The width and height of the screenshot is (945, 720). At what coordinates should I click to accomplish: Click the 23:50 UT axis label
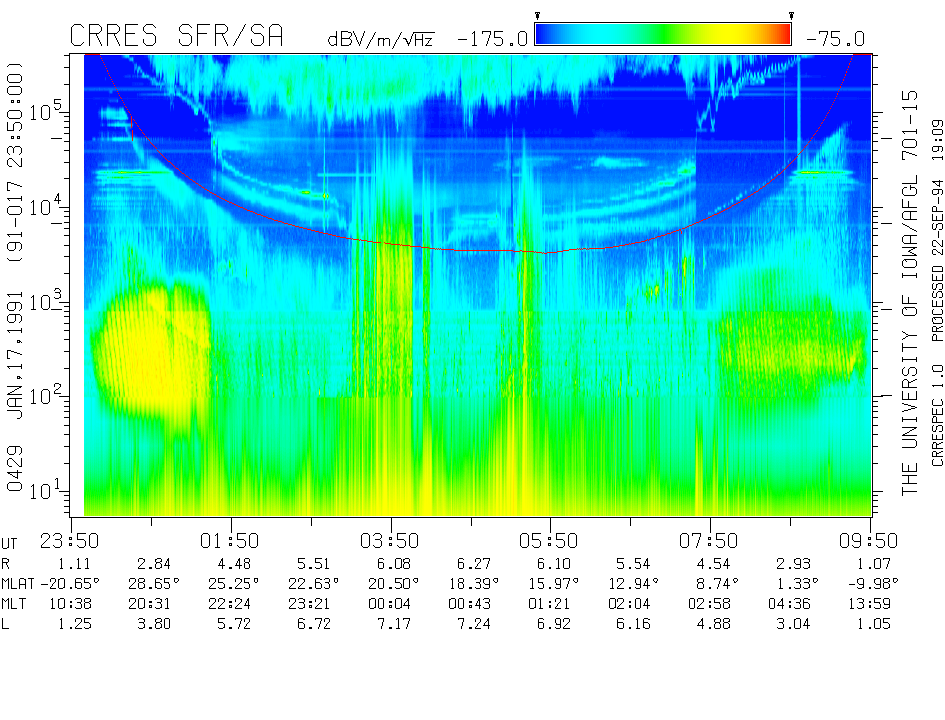[x=69, y=541]
